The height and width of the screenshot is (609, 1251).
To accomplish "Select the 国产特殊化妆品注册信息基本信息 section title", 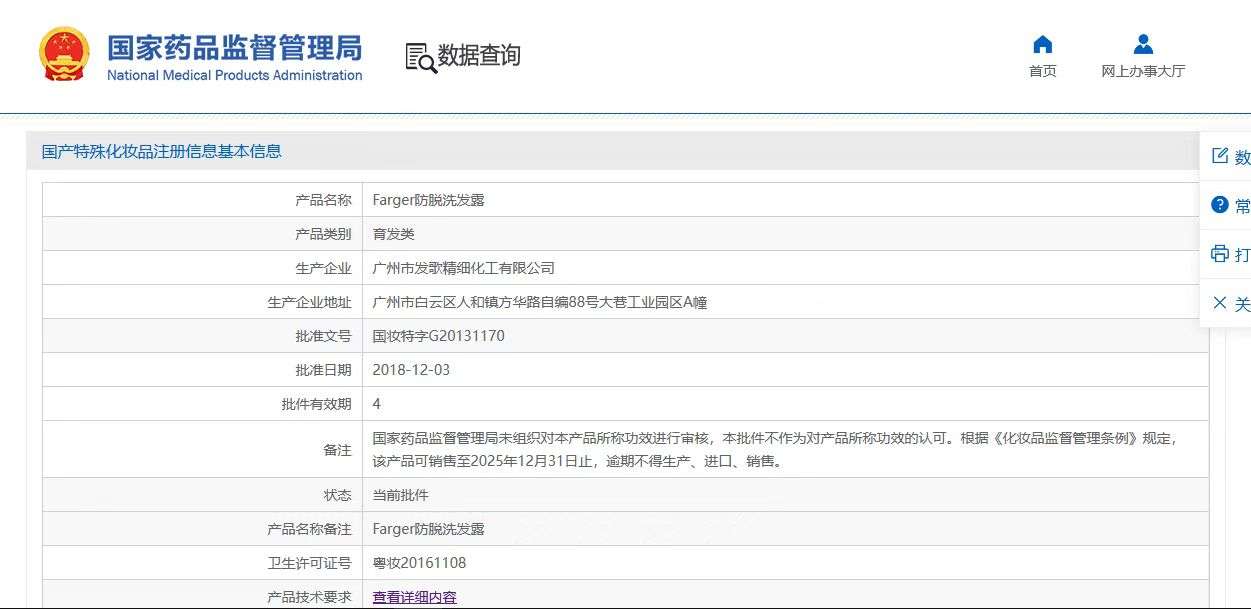I will 159,151.
